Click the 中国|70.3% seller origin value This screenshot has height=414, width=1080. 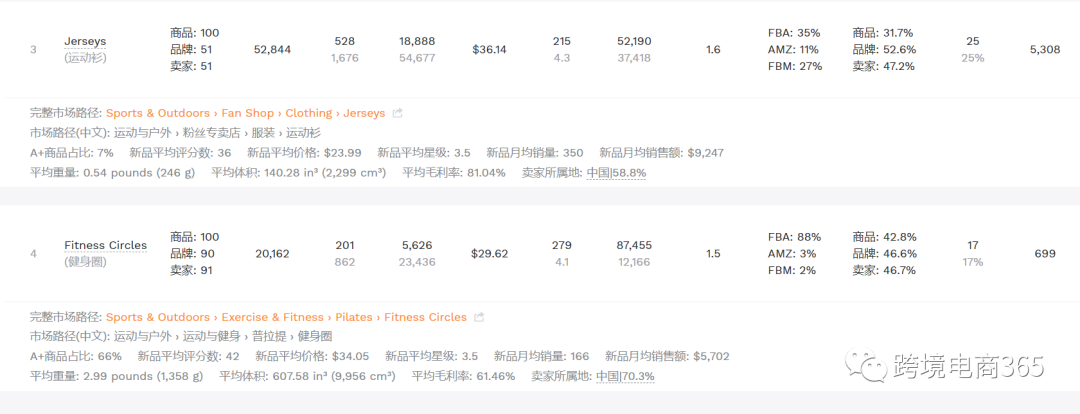625,376
